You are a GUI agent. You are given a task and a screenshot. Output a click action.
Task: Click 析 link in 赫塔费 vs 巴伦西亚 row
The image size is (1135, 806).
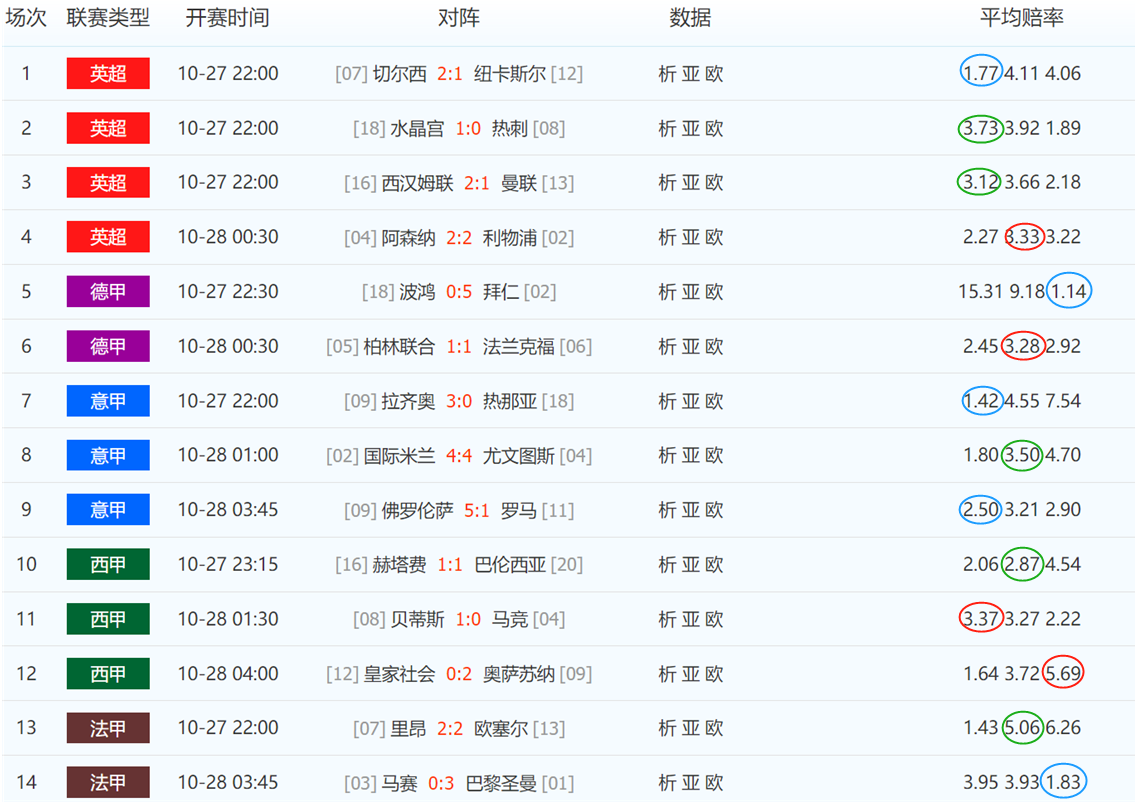point(667,564)
